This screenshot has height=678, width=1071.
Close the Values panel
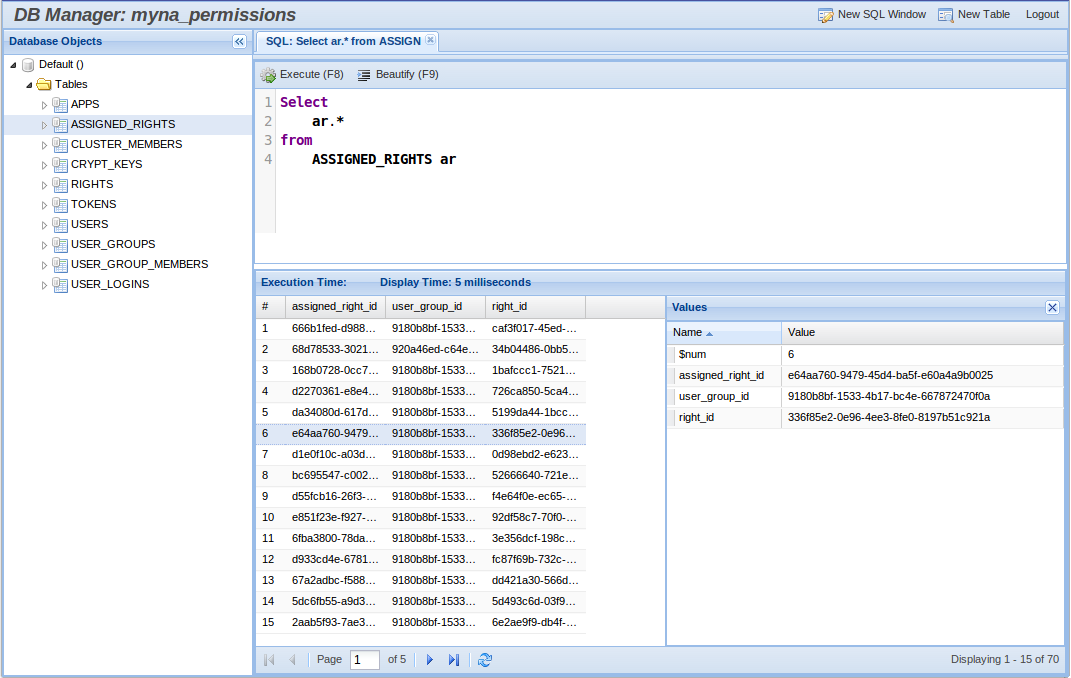pos(1052,307)
